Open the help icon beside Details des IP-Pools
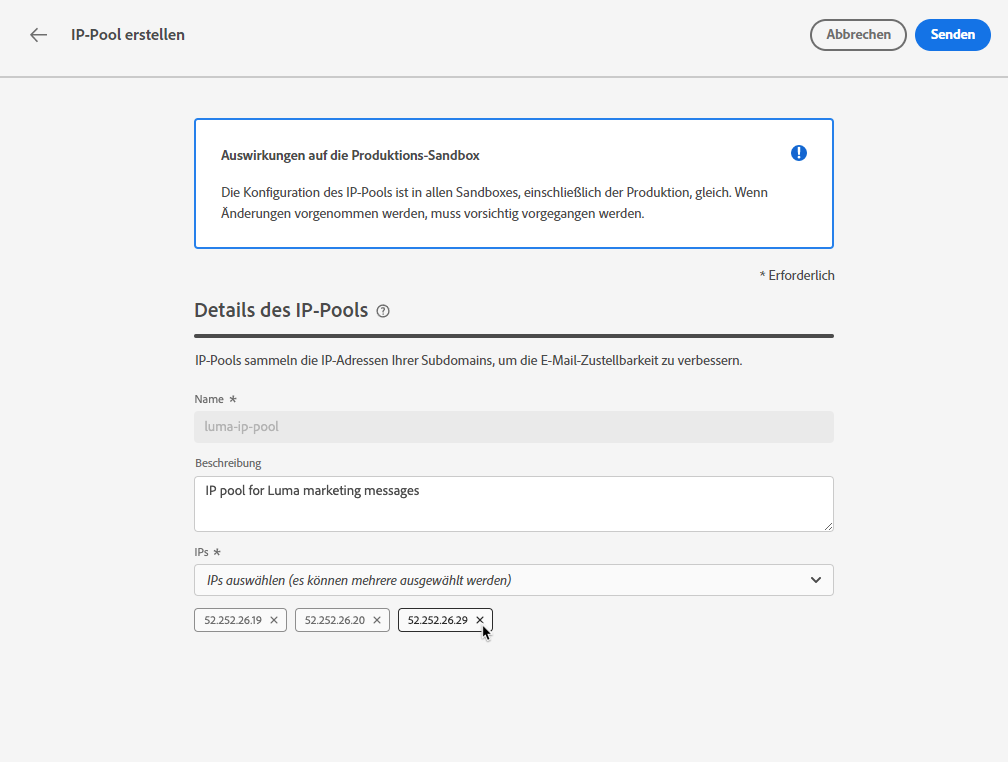The image size is (1008, 762). [383, 311]
